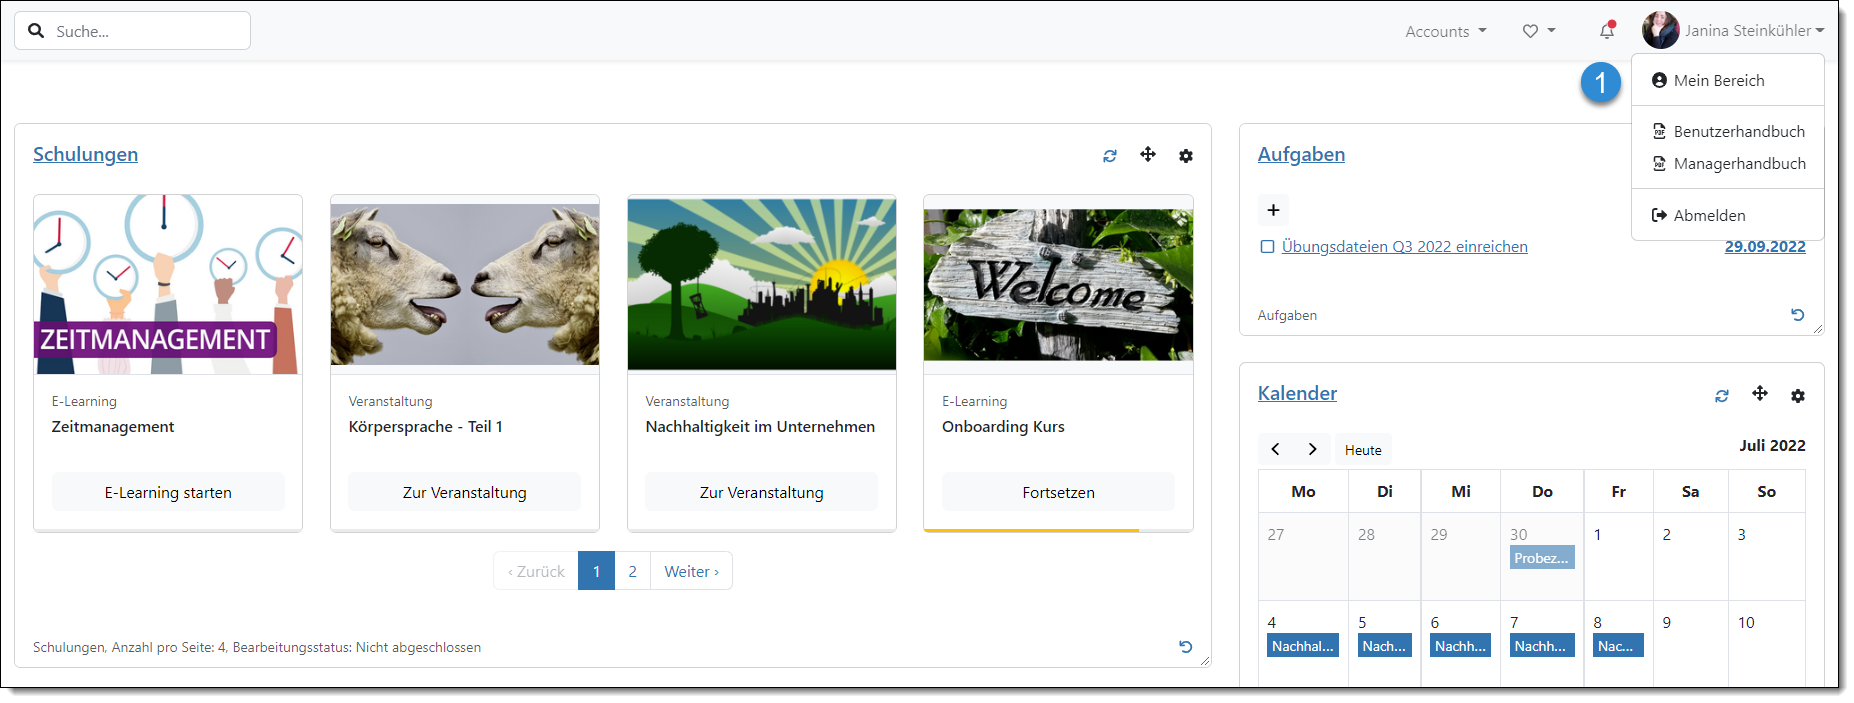Open Kalender widget settings gear

tap(1797, 396)
